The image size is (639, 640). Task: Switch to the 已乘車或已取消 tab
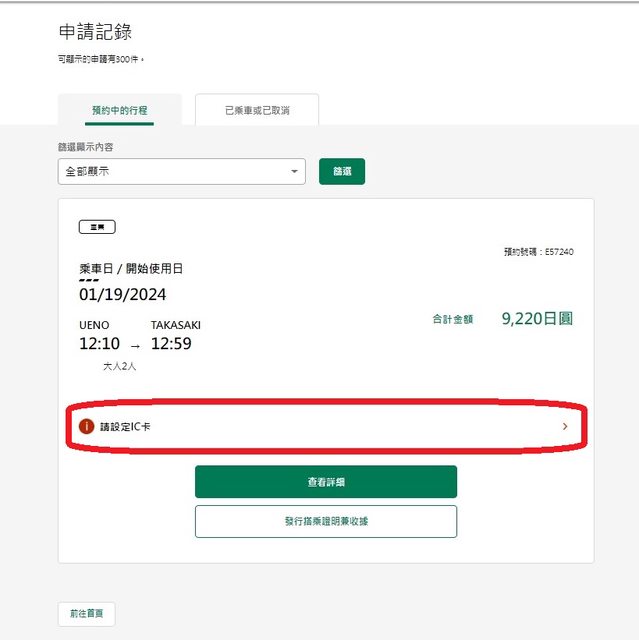click(257, 110)
